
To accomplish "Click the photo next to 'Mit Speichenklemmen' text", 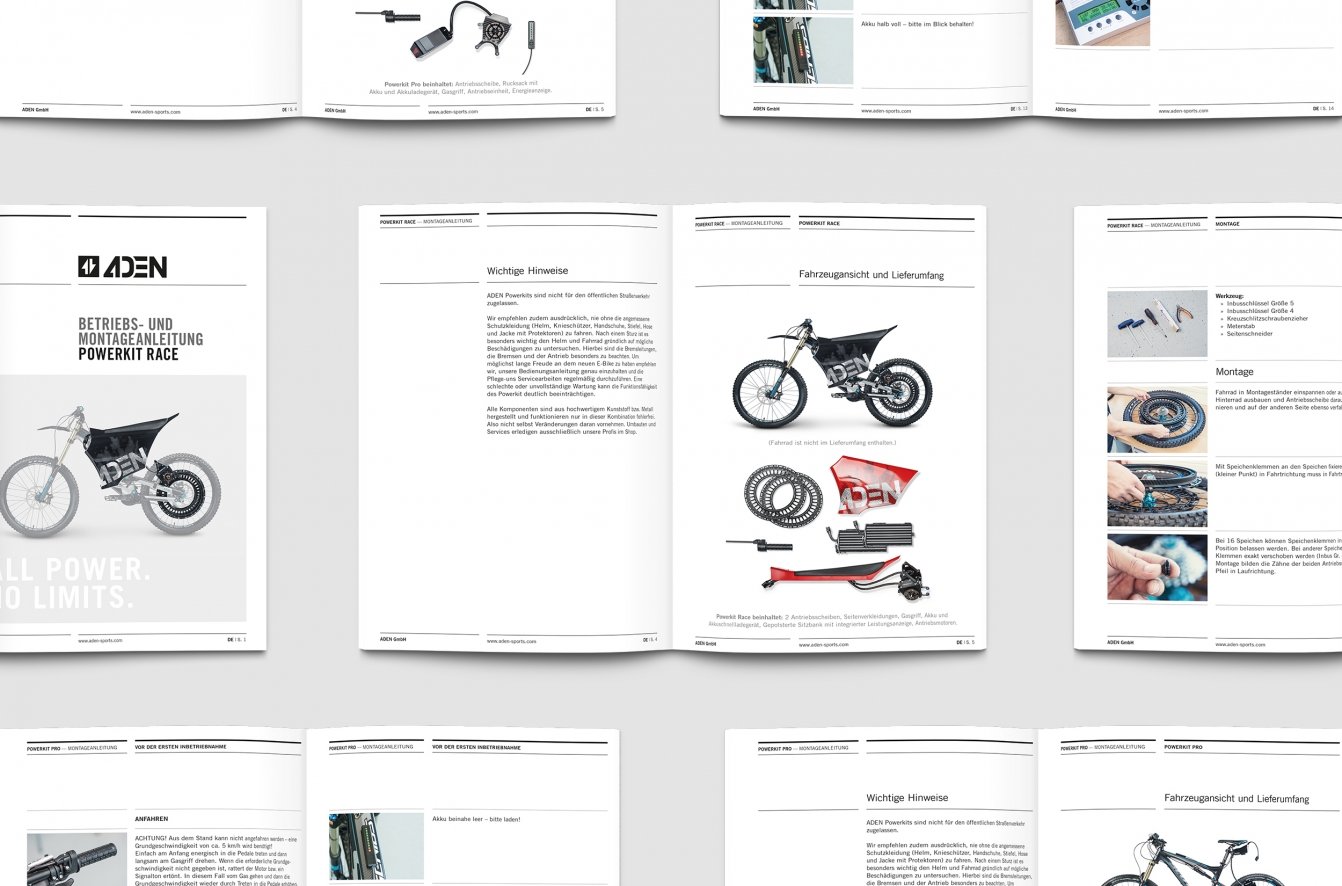I will click(x=1157, y=493).
